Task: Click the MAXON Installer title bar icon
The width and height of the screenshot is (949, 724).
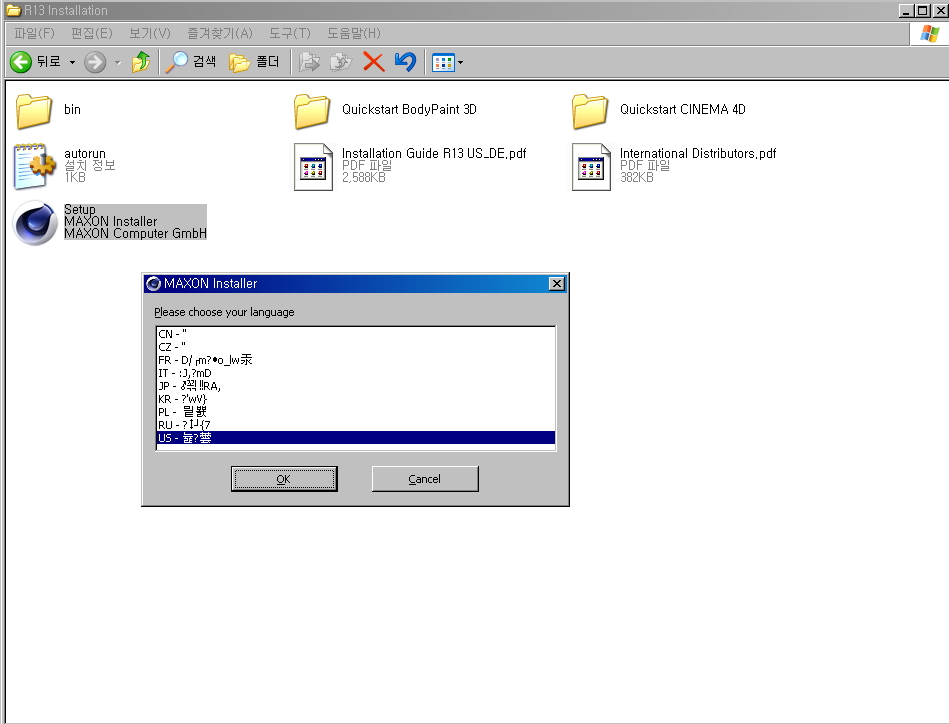Action: 154,283
